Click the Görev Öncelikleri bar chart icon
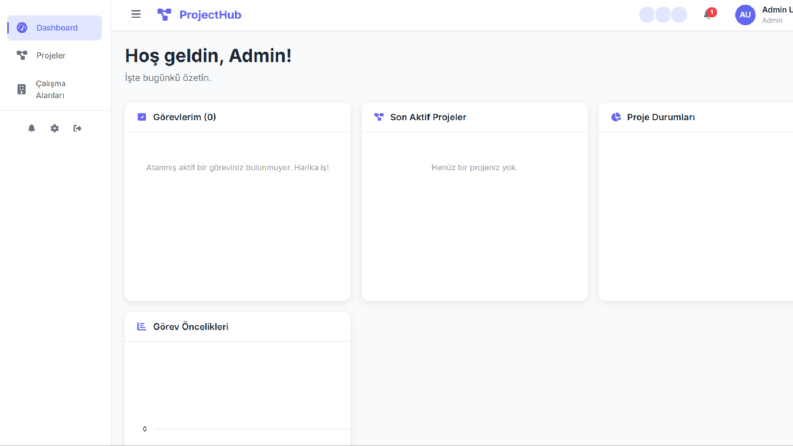This screenshot has height=446, width=793. click(x=142, y=327)
